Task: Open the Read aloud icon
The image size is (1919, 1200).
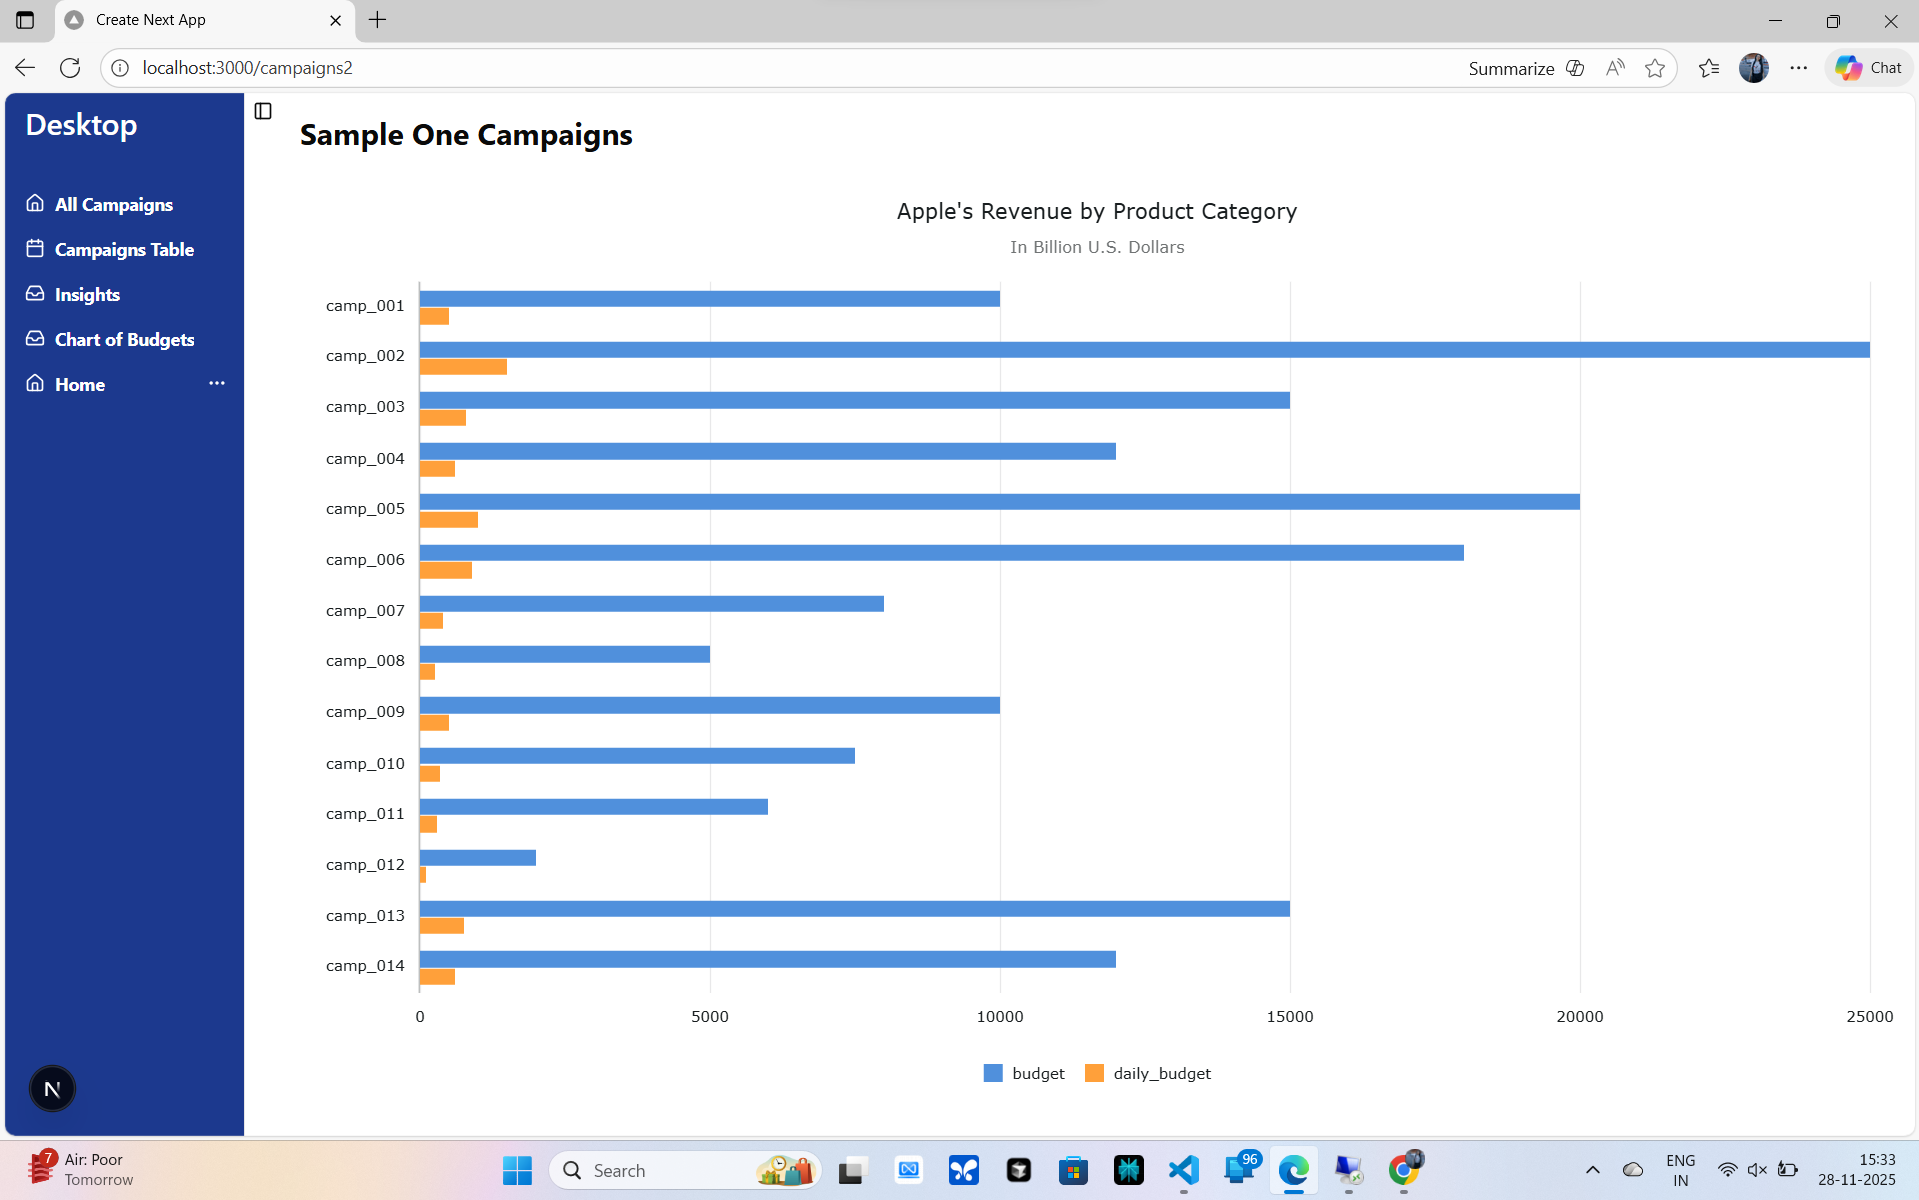Action: pos(1615,68)
